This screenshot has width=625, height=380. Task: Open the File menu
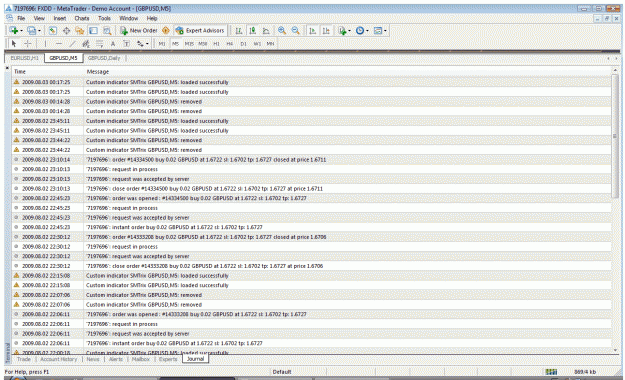[x=21, y=18]
